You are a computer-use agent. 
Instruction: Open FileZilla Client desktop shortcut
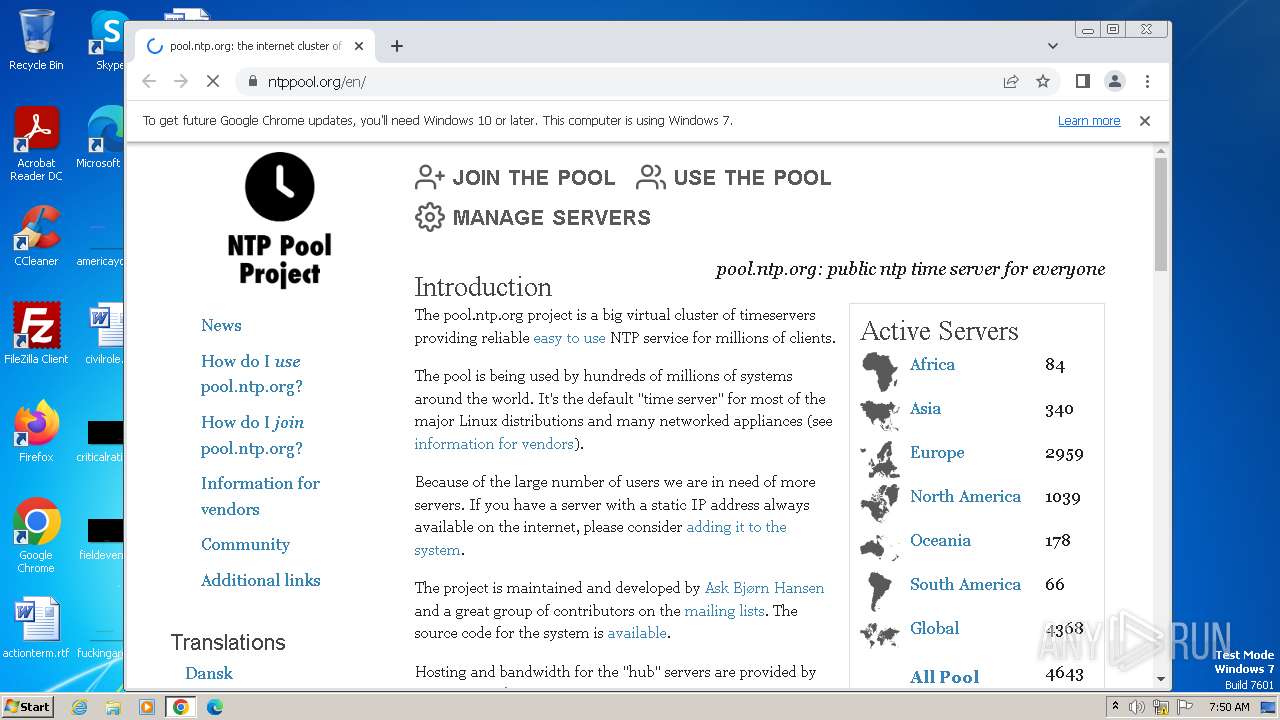point(36,333)
